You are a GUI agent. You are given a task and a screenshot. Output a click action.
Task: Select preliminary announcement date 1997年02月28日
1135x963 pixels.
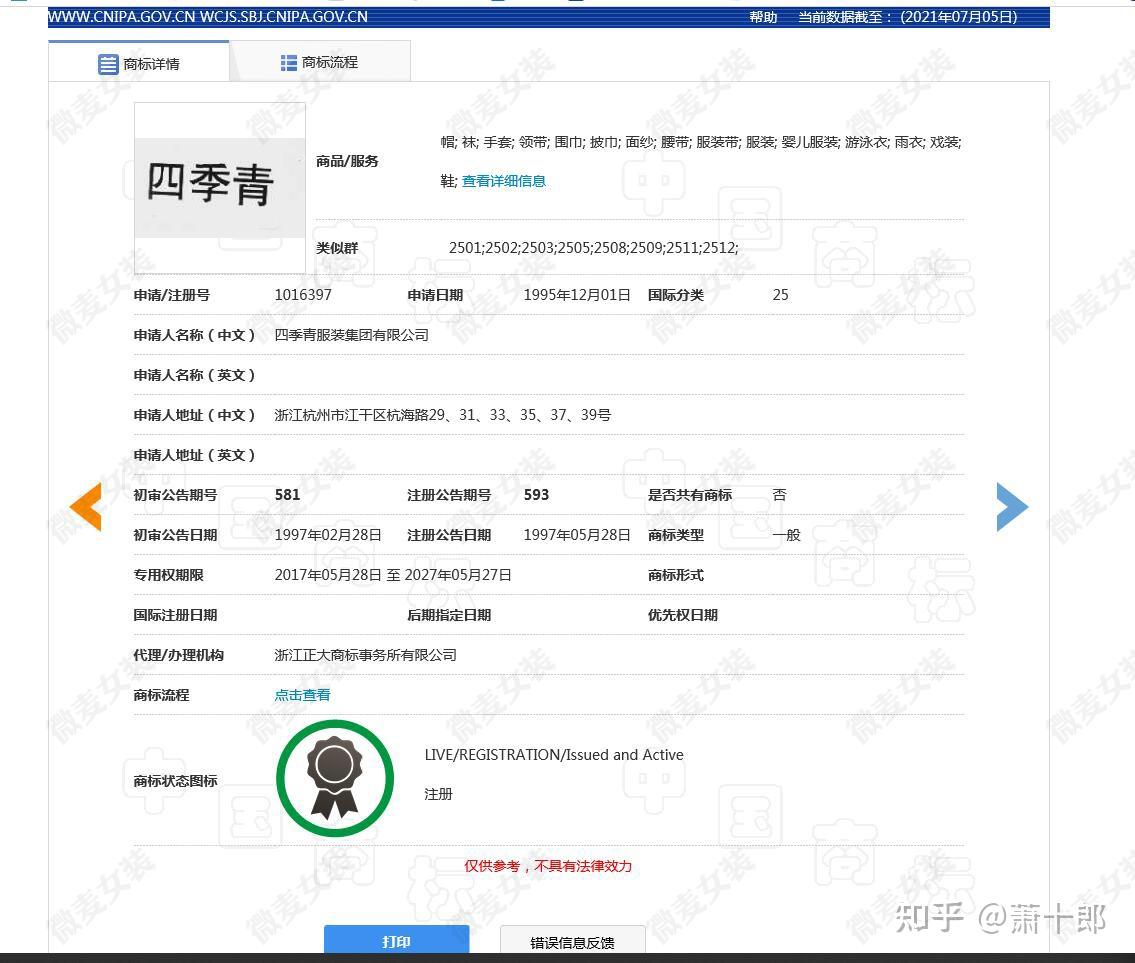(328, 535)
